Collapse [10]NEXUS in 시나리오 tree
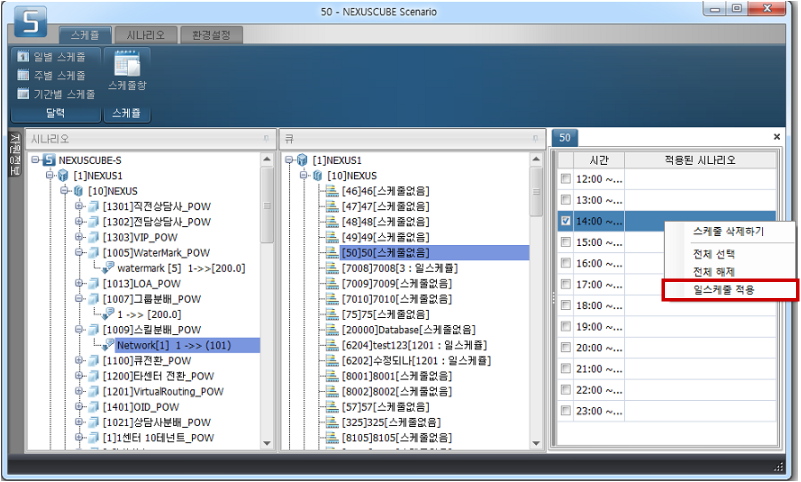801x482 pixels. [x=64, y=190]
